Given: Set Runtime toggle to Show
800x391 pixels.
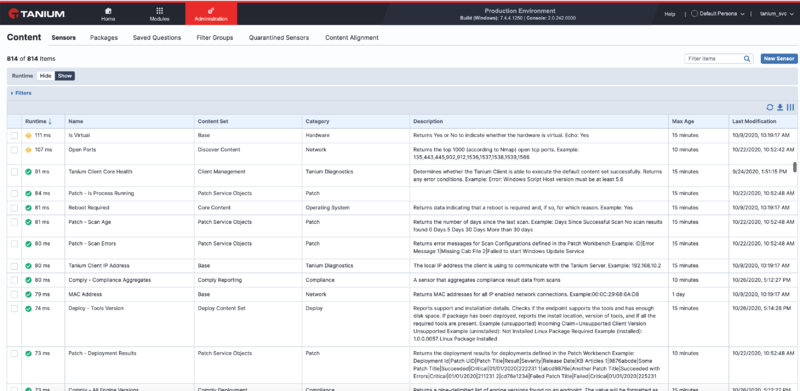Looking at the screenshot, I should click(x=64, y=76).
